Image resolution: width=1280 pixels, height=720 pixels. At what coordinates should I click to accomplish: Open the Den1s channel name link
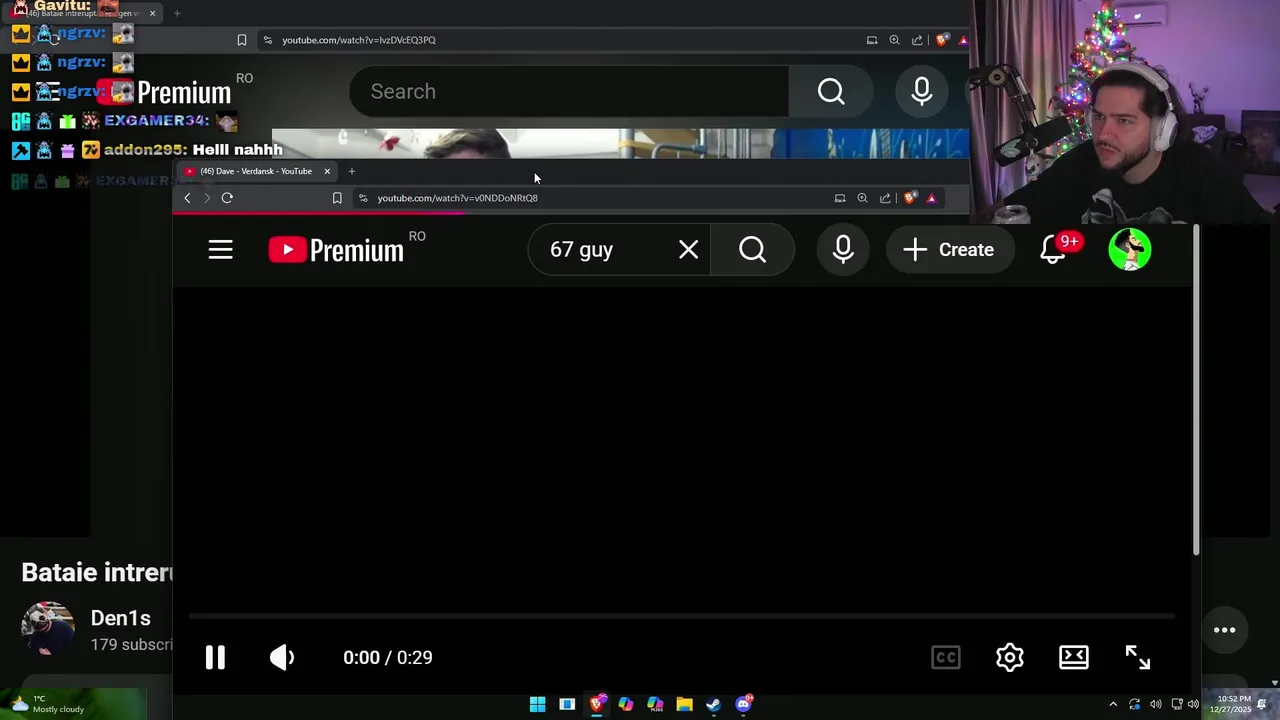[120, 619]
